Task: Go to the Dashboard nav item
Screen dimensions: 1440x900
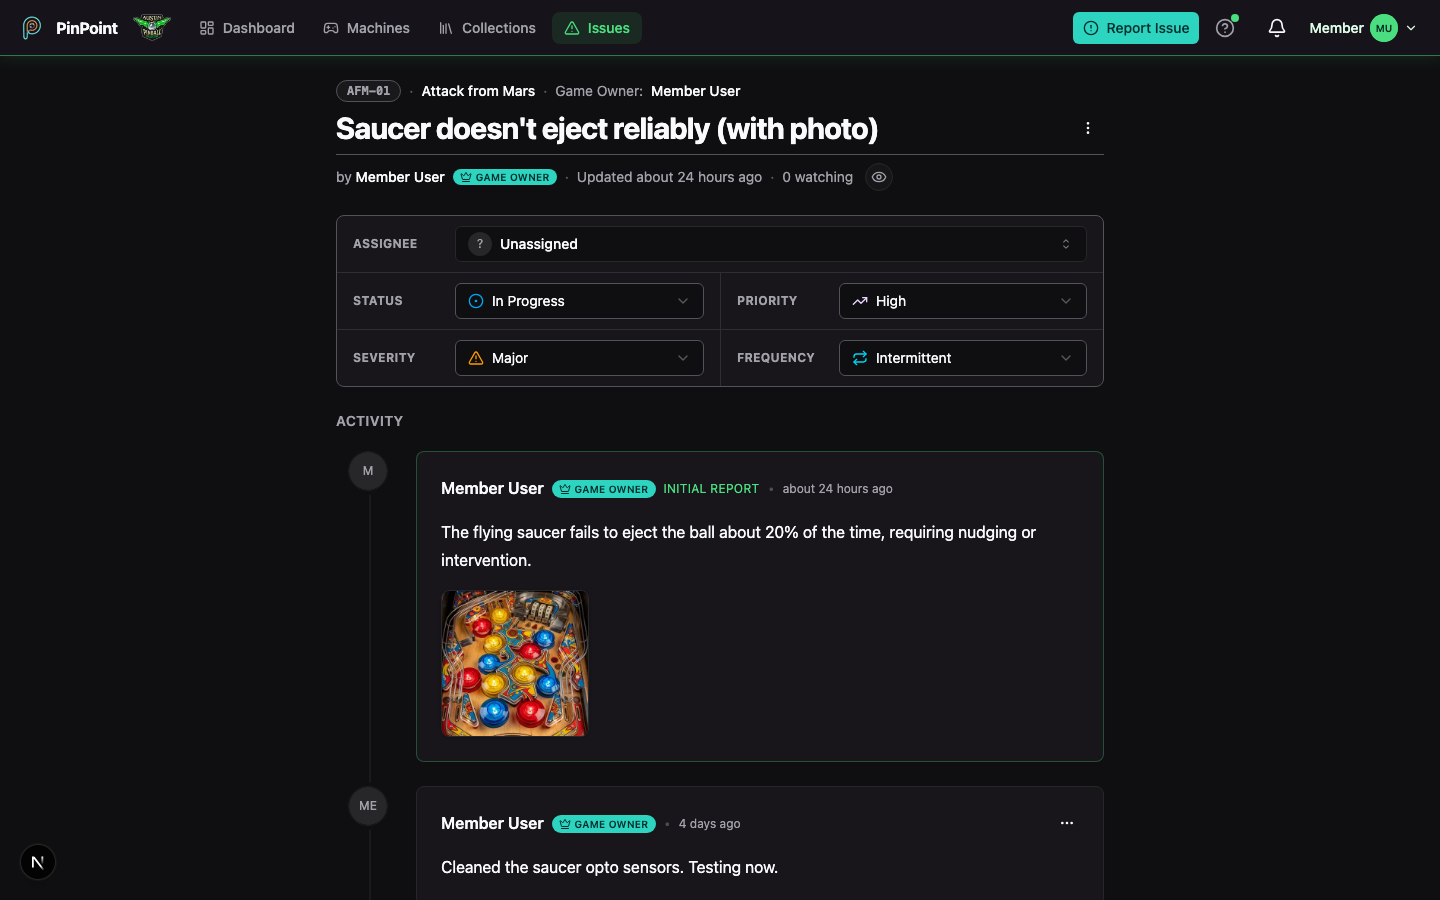Action: (247, 28)
